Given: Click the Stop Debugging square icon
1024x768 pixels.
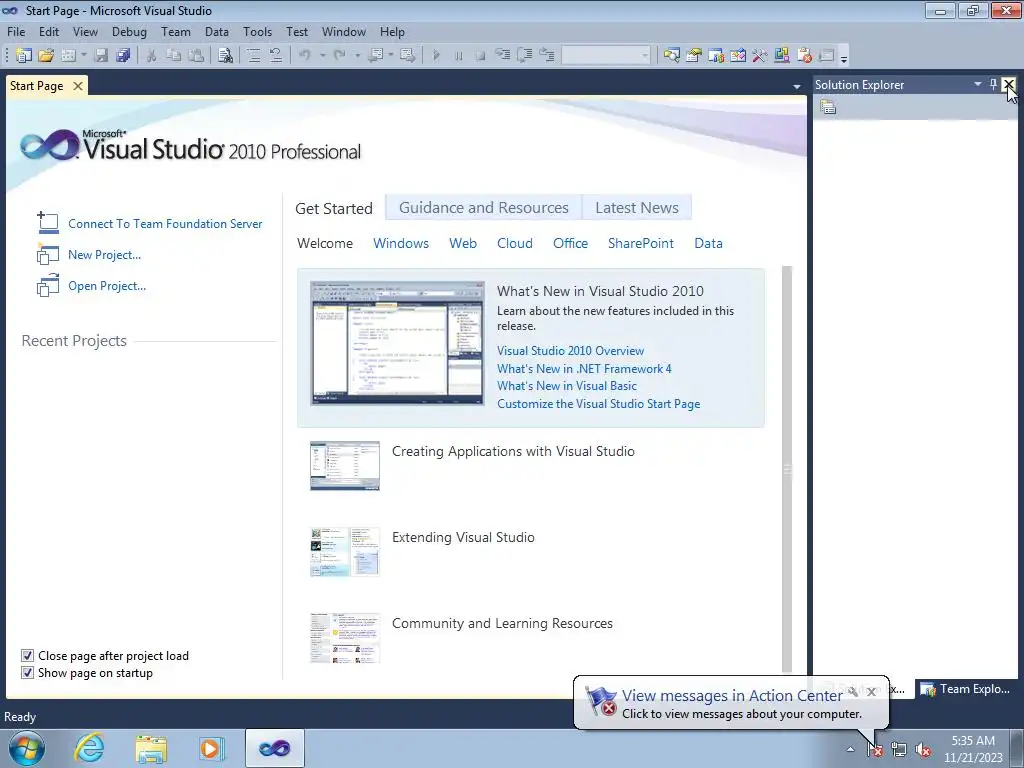Looking at the screenshot, I should (480, 56).
